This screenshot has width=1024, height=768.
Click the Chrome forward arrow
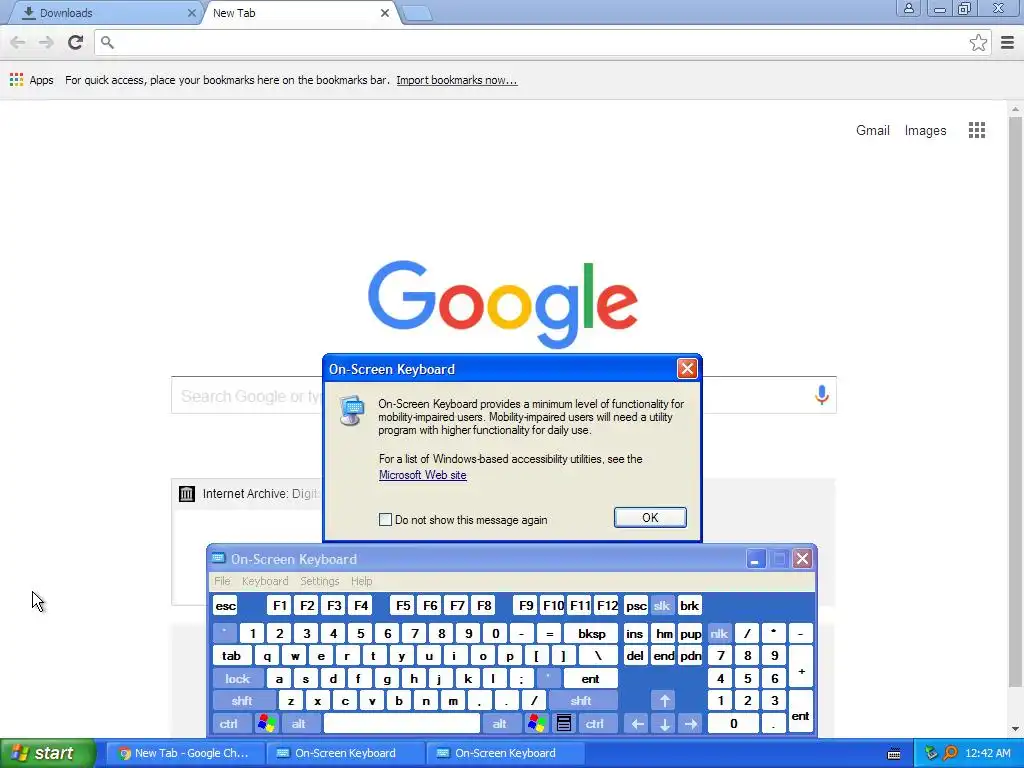click(46, 42)
